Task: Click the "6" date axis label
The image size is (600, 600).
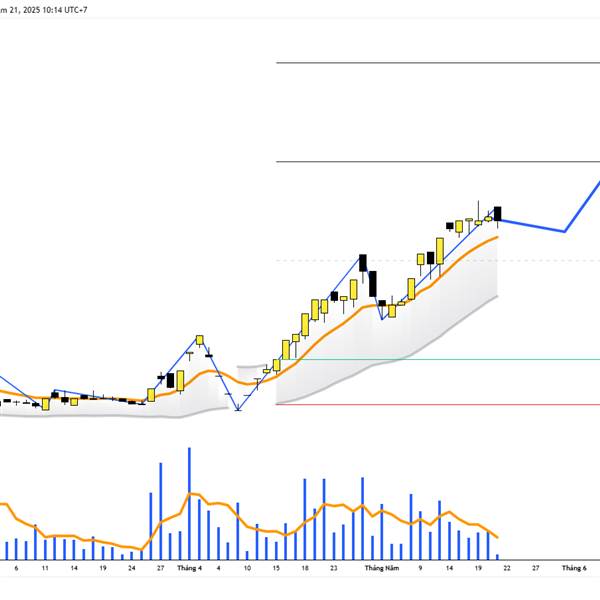Action: [x=16, y=568]
